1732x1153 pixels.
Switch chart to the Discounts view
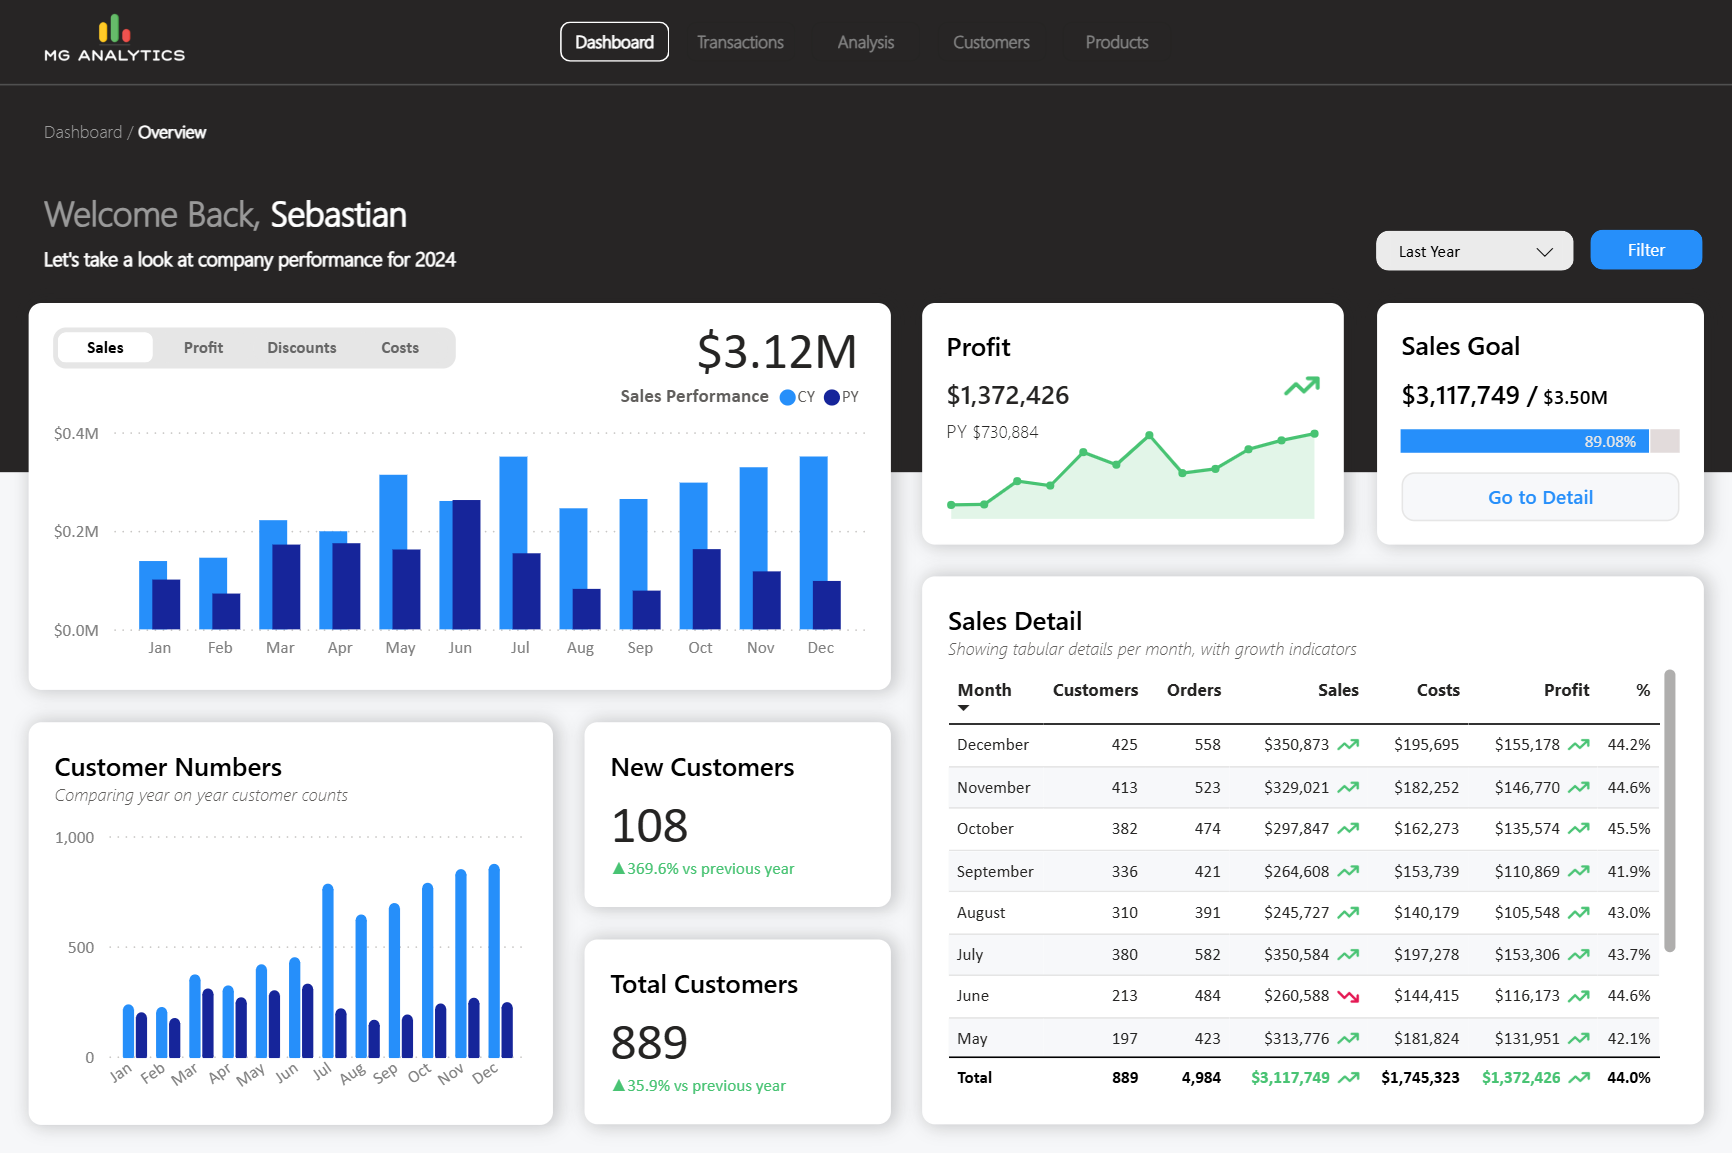301,348
